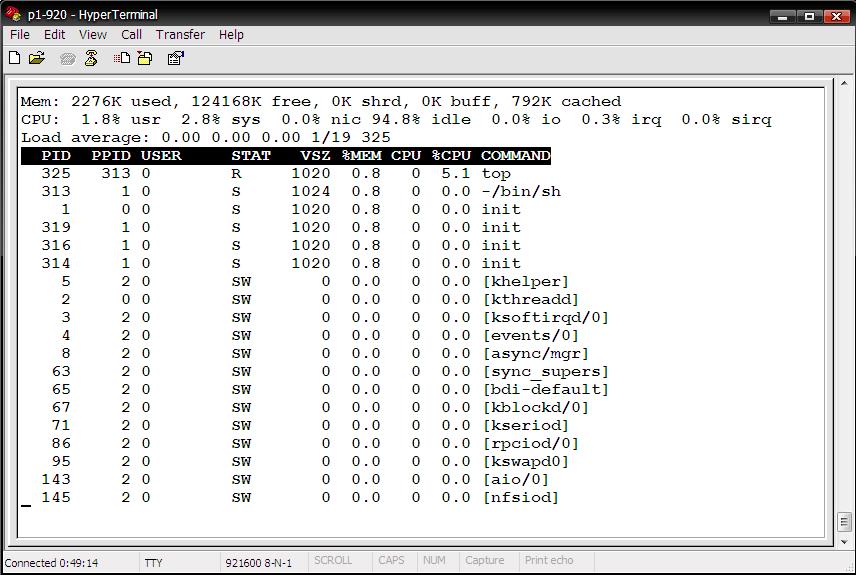The width and height of the screenshot is (856, 575).
Task: Click the New connection toolbar icon
Action: pos(15,59)
